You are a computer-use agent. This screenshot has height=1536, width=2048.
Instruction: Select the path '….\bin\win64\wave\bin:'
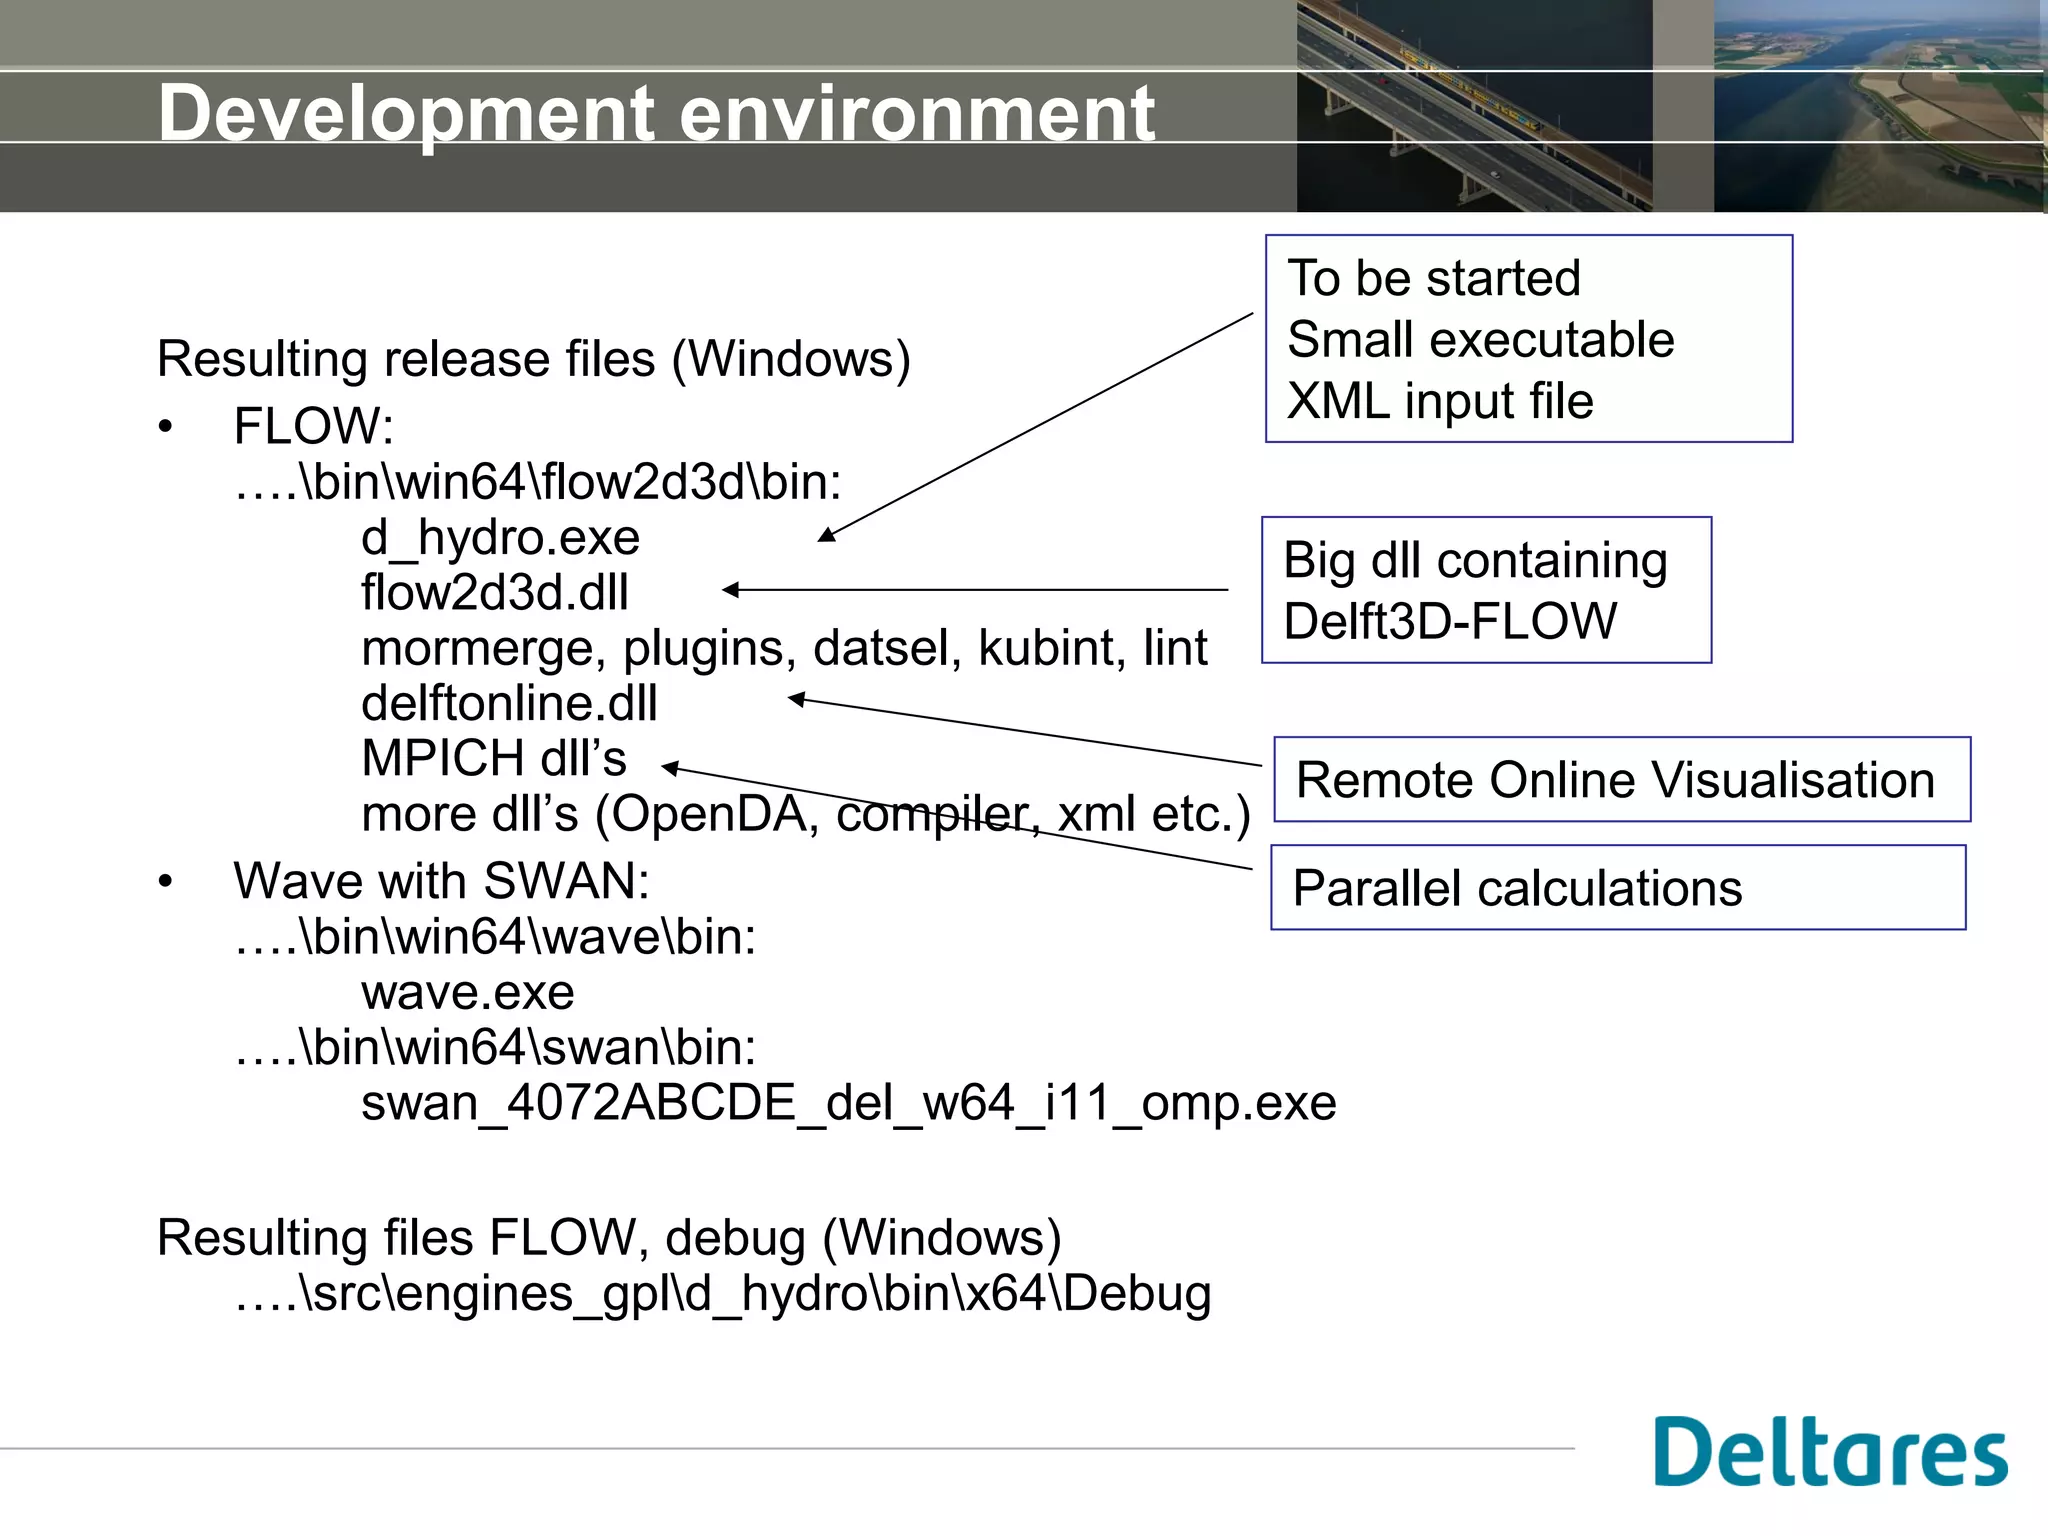495,938
